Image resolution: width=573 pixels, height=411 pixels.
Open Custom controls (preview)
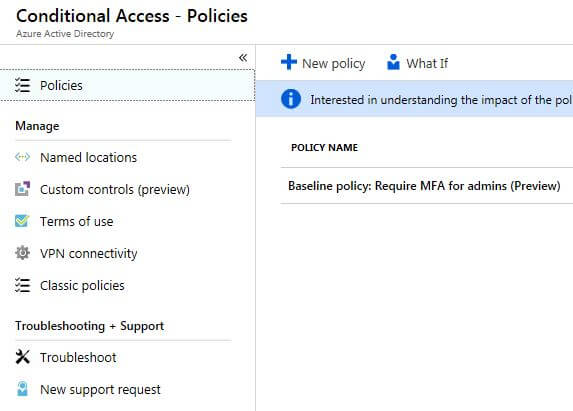[115, 190]
